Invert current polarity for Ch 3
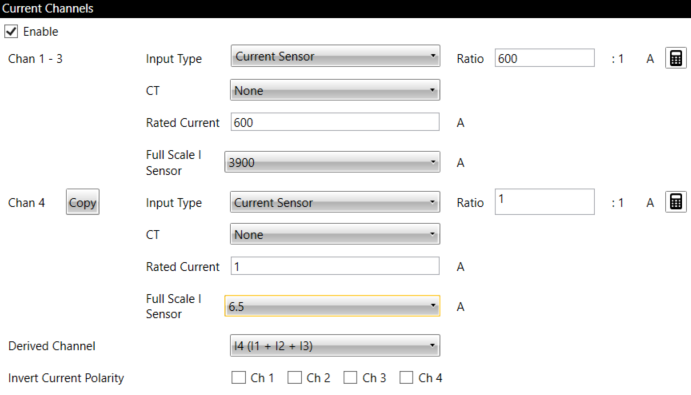The image size is (691, 395). 350,377
